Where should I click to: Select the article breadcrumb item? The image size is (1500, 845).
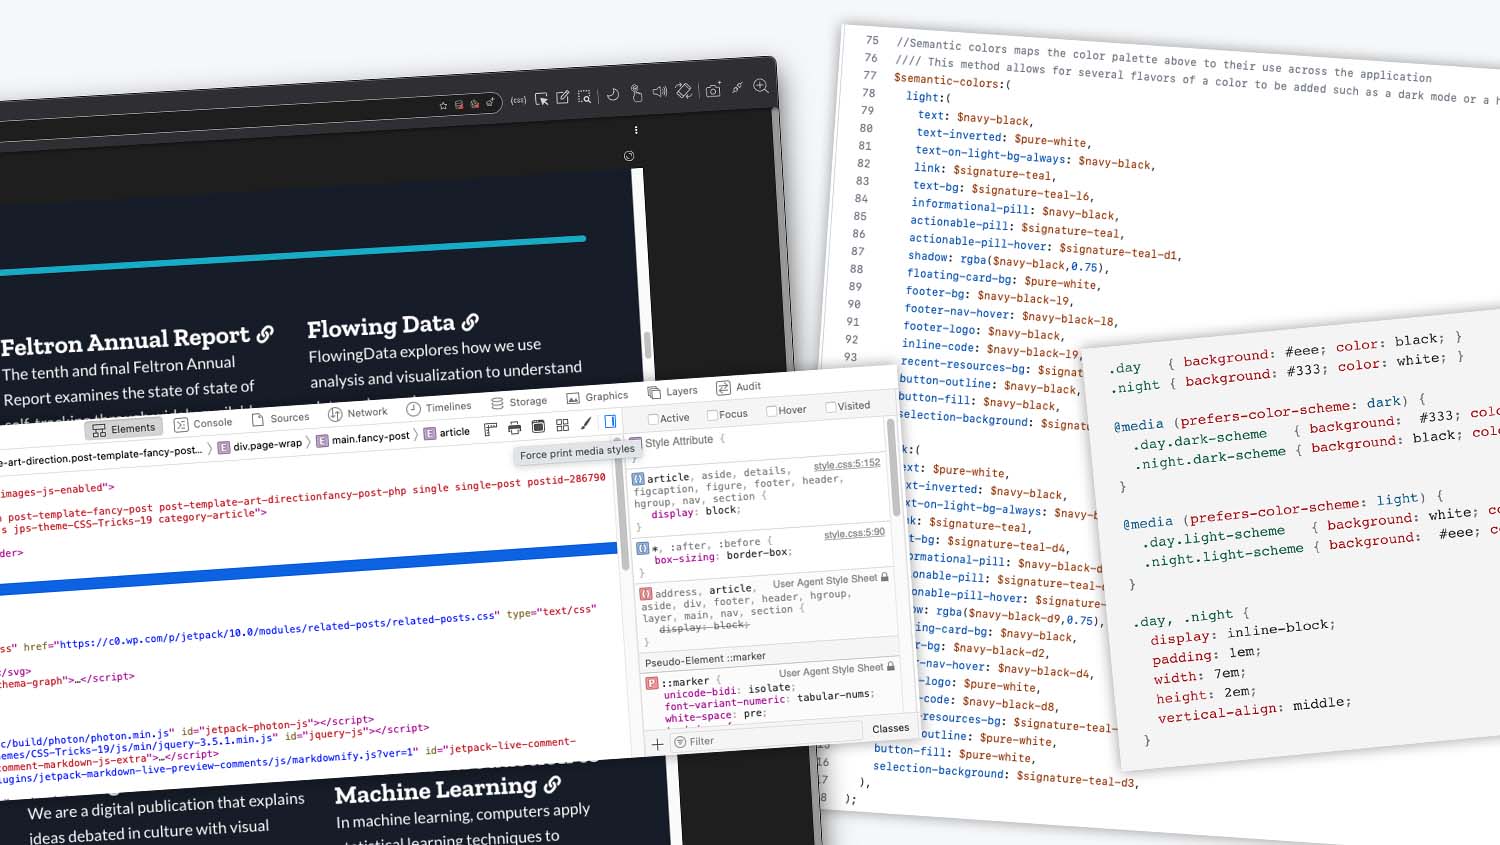447,432
